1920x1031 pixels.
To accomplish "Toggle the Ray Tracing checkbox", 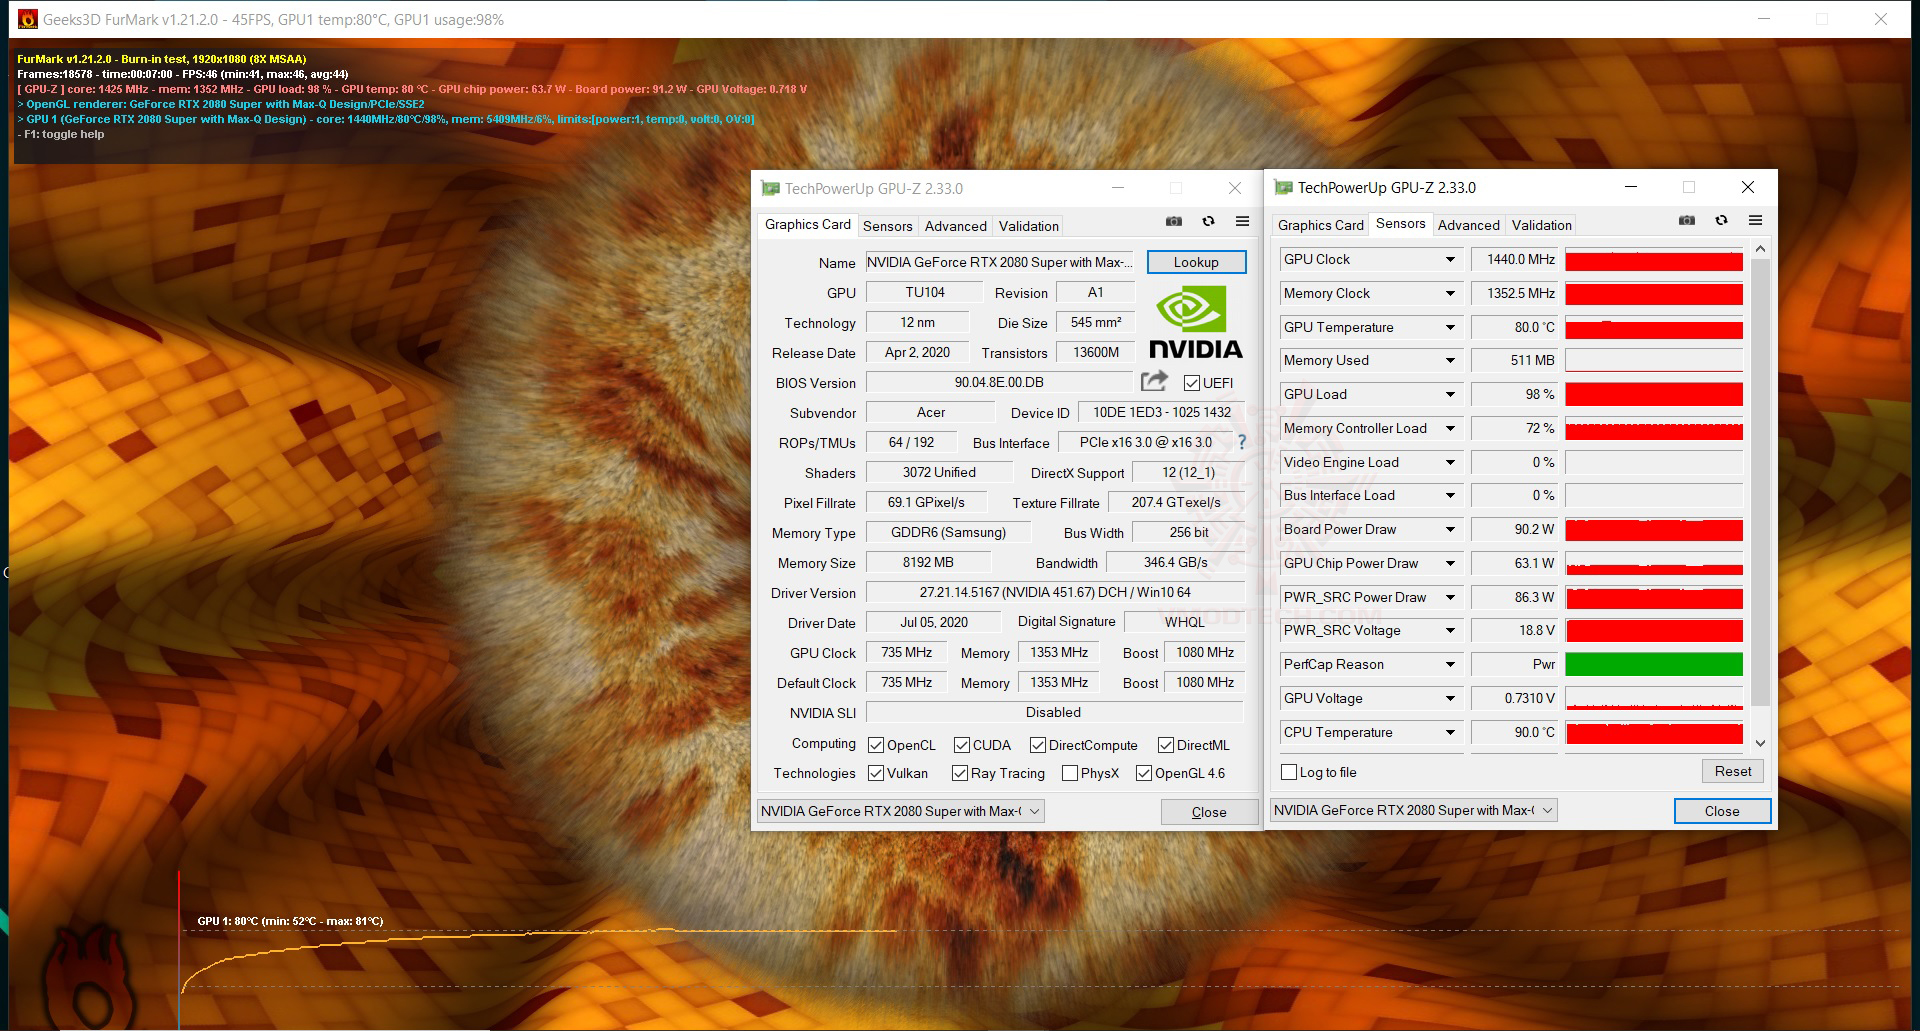I will (960, 773).
